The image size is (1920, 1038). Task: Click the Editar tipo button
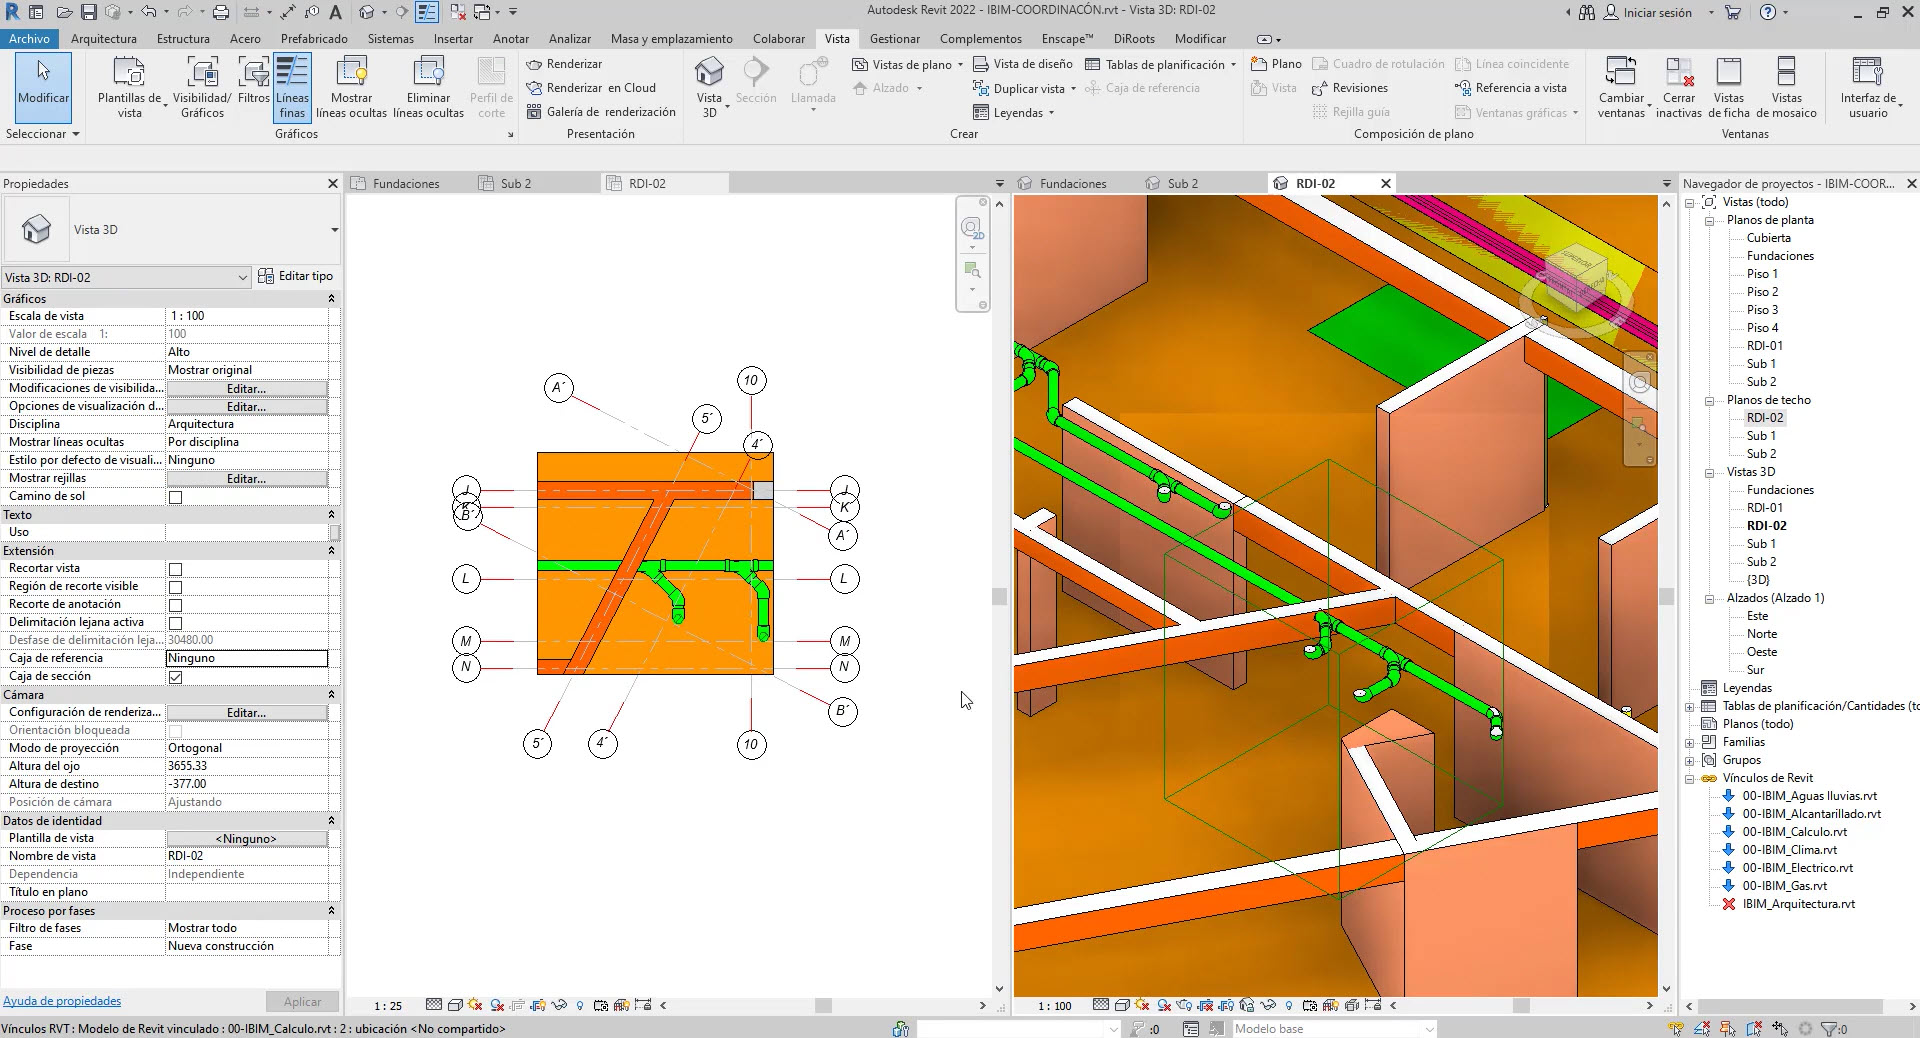pyautogui.click(x=296, y=276)
